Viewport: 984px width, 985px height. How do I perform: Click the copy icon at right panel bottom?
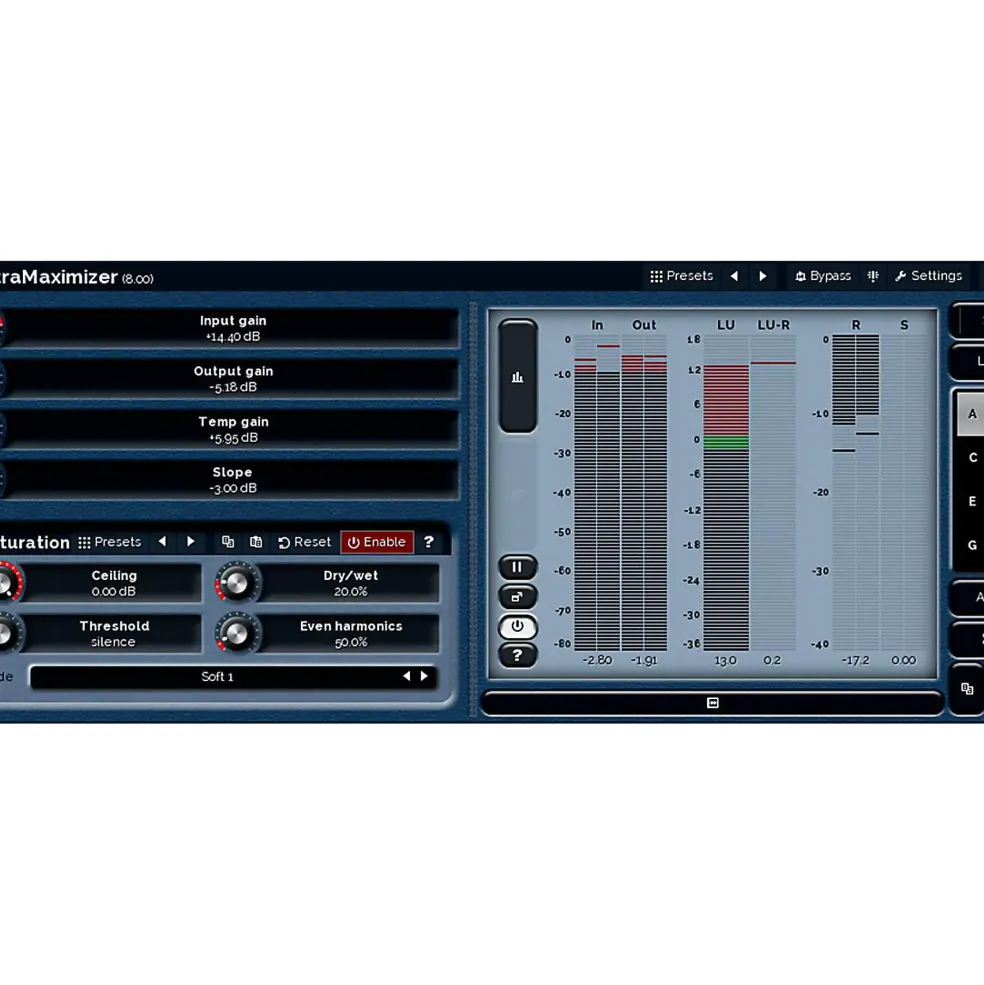pyautogui.click(x=967, y=688)
